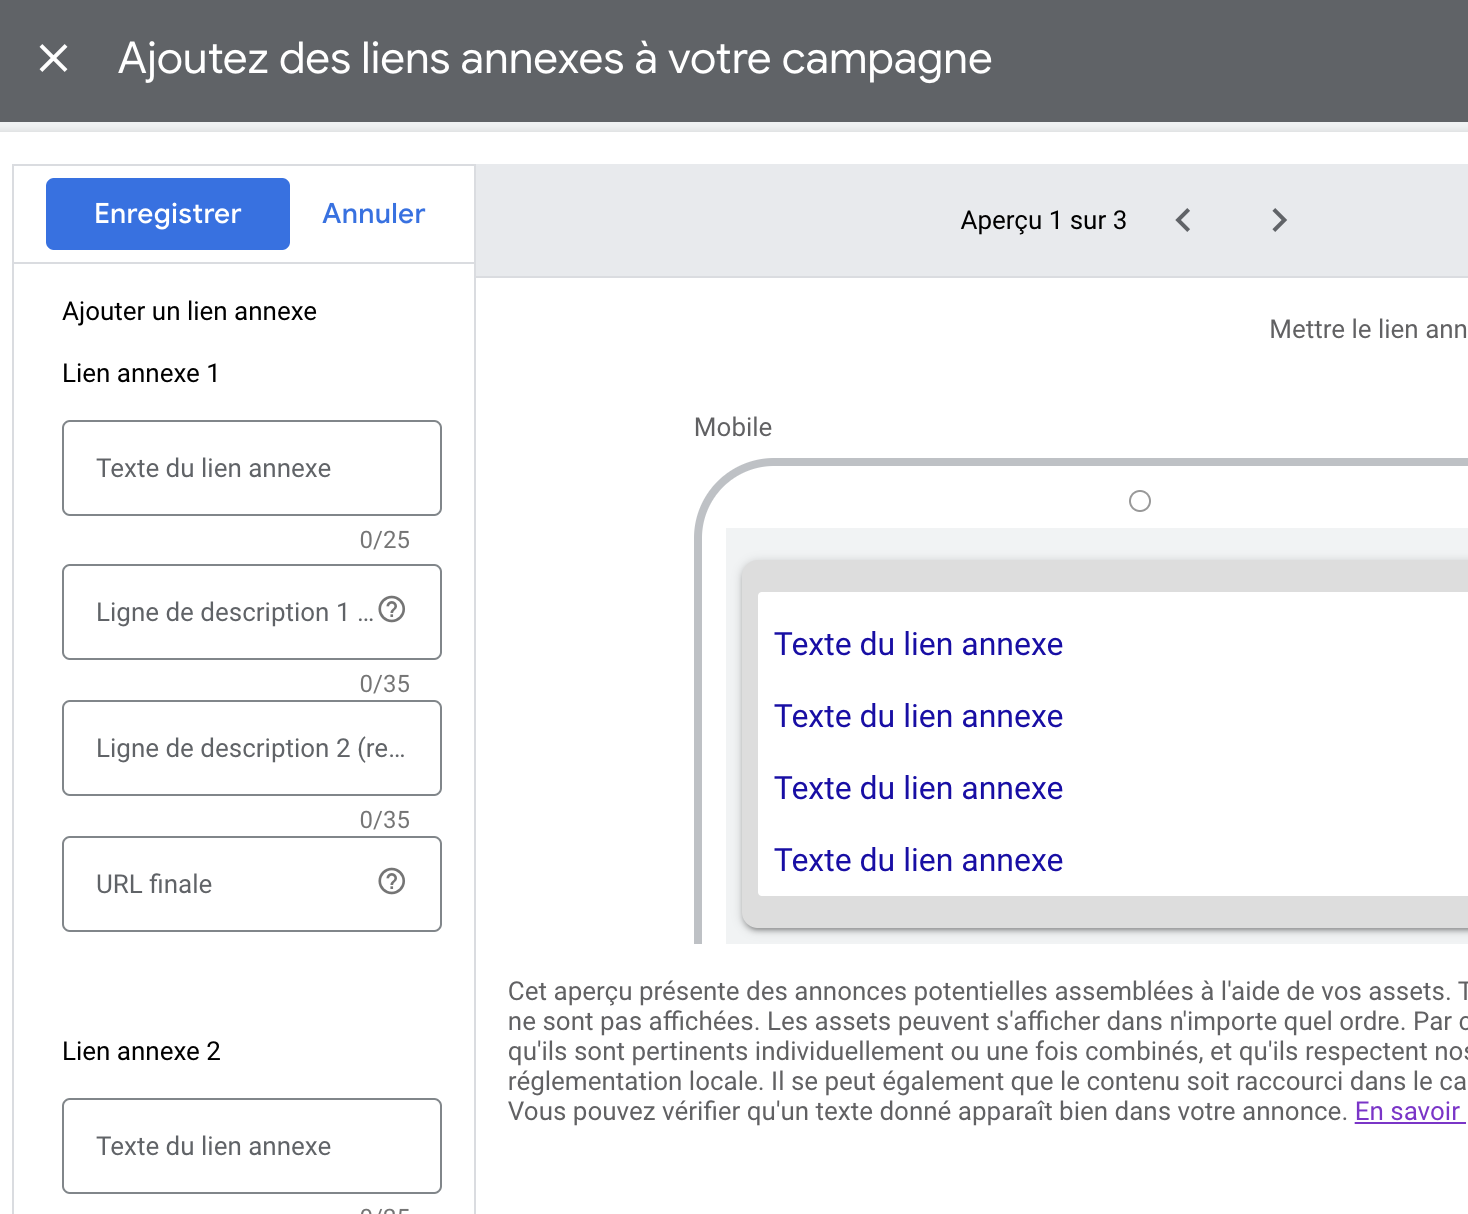Screen dimensions: 1468x1214
Task: Click the fourth Texte du lien annexe preview link
Action: 918,861
